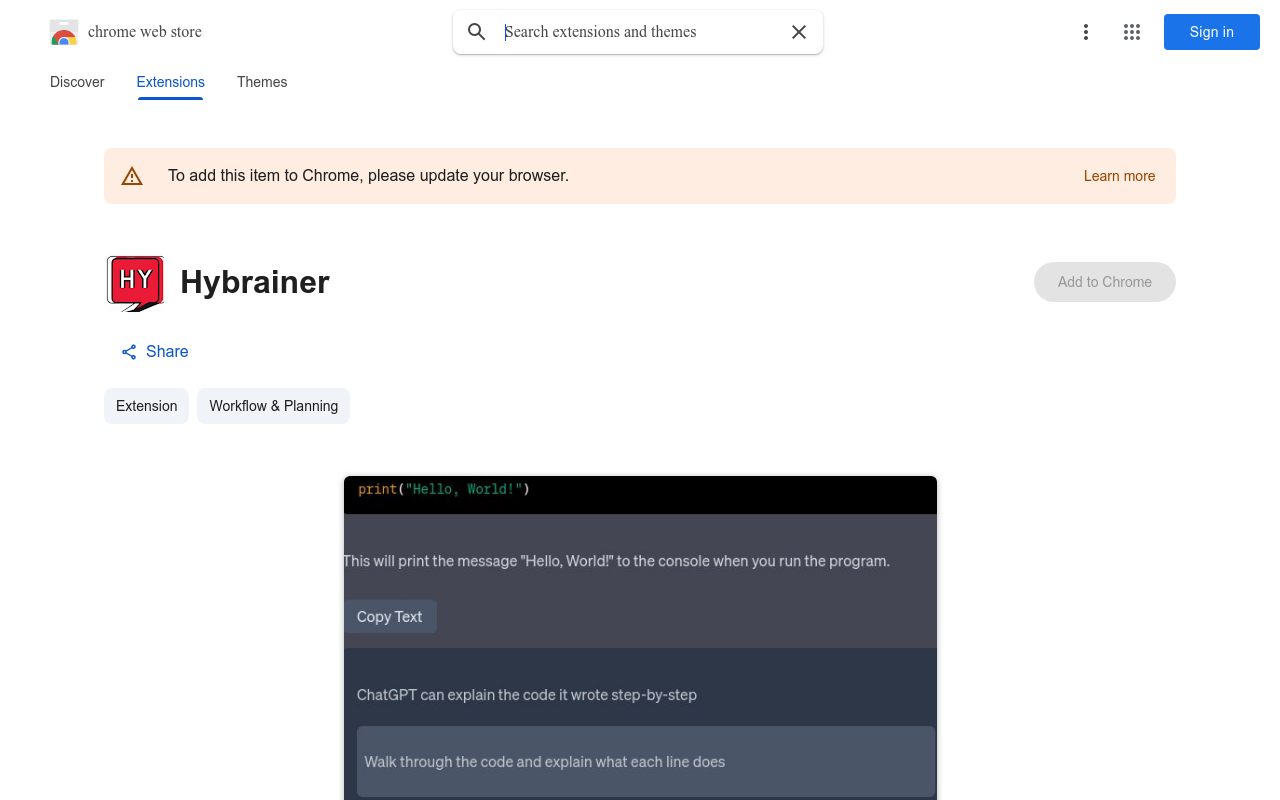Click the chrome web store title text

pos(145,32)
